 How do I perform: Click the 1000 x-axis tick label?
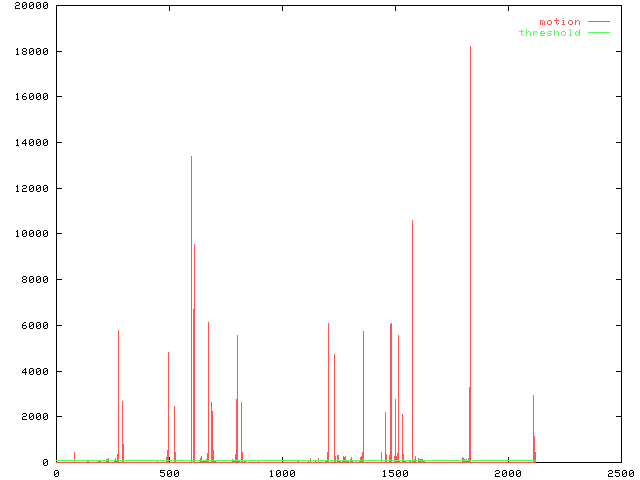[x=281, y=474]
